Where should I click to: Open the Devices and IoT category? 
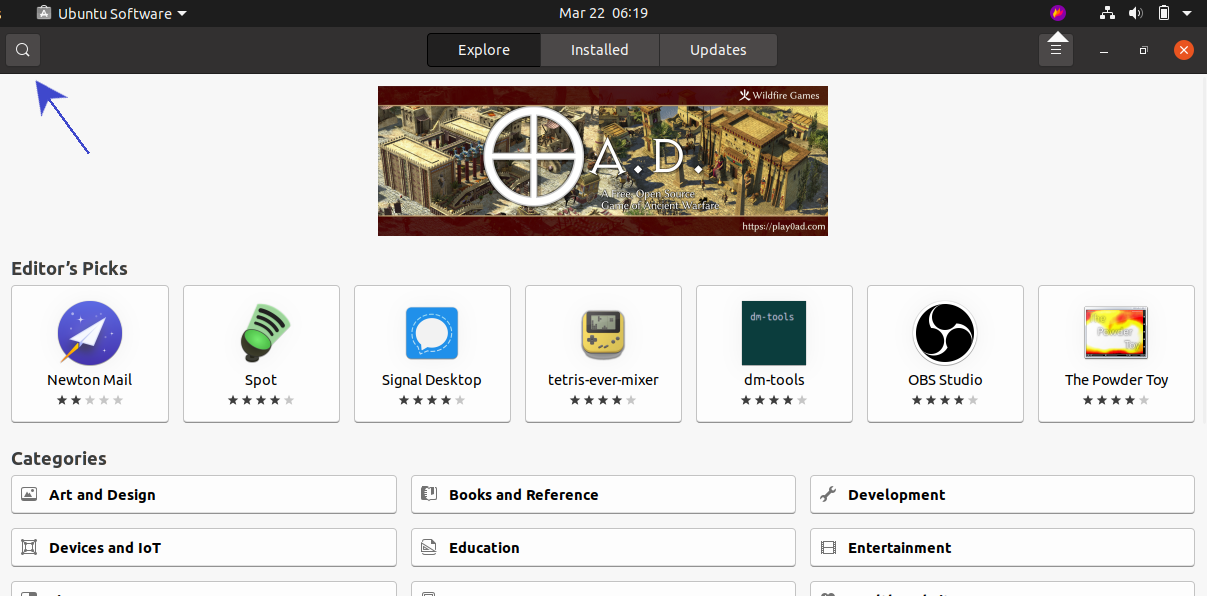coord(204,547)
